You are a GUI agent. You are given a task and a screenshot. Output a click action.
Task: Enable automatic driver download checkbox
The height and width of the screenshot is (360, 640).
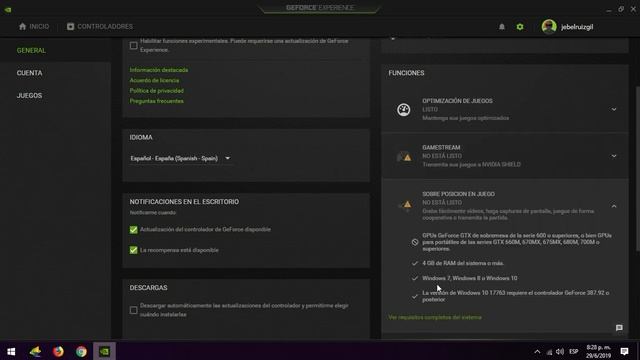[x=133, y=310]
